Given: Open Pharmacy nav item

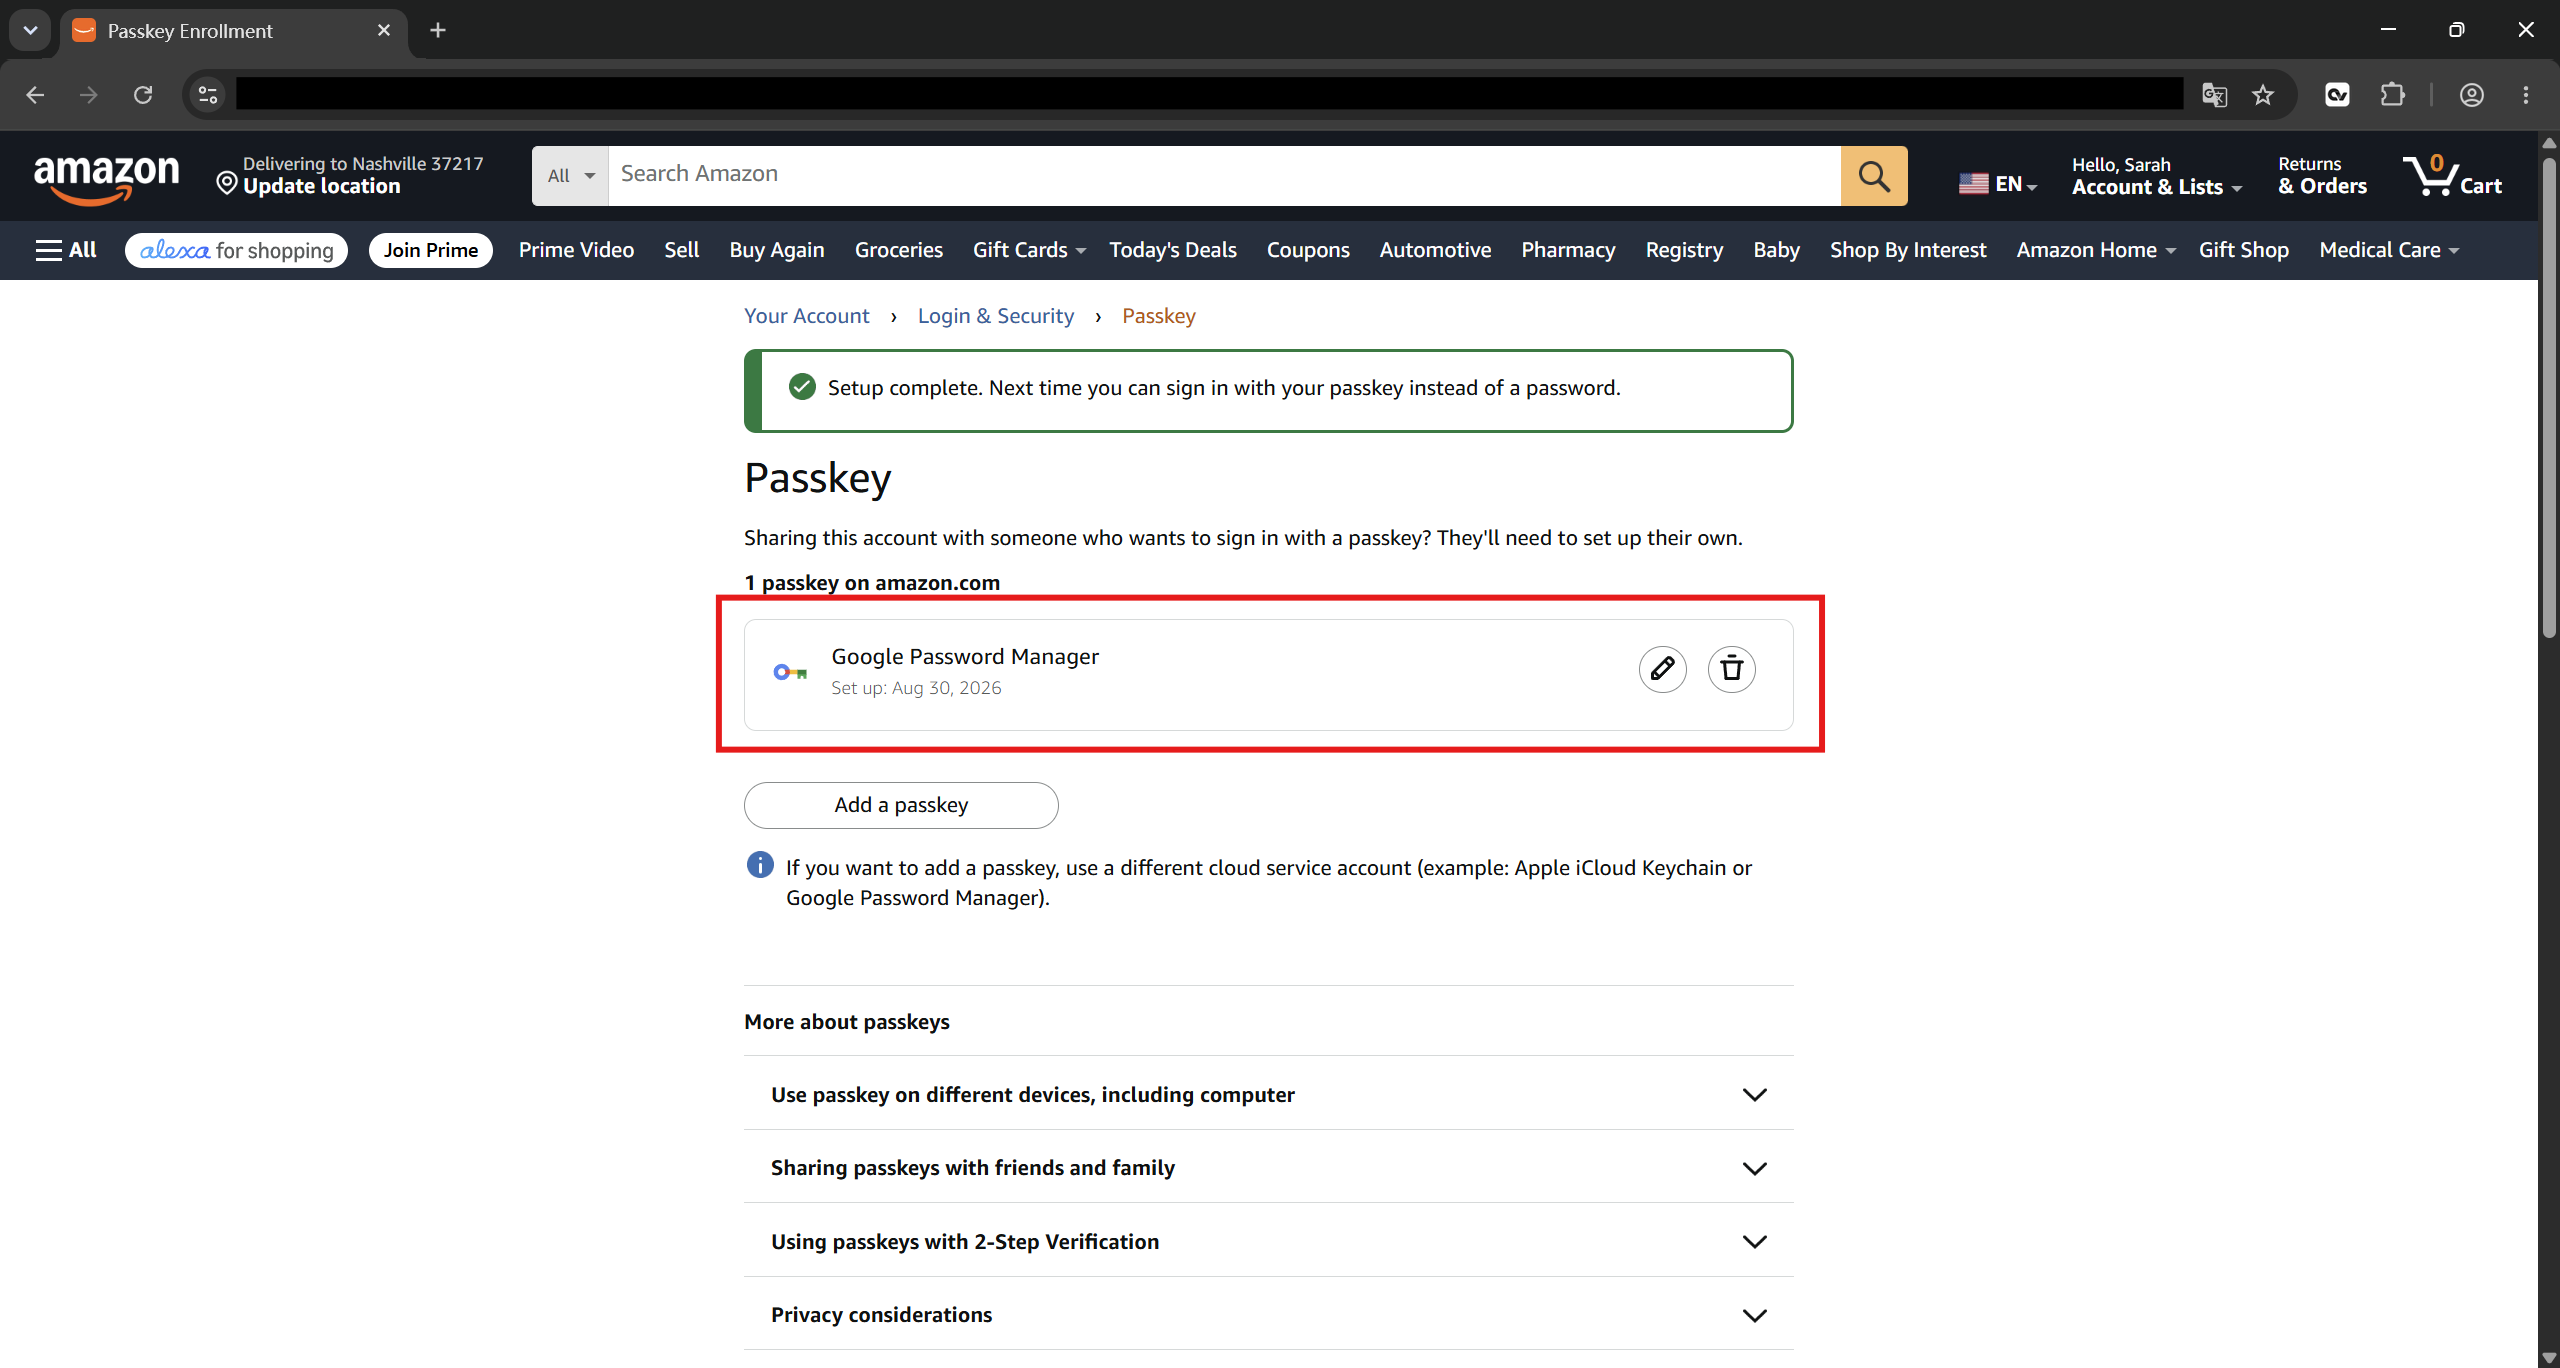Looking at the screenshot, I should pos(1568,250).
